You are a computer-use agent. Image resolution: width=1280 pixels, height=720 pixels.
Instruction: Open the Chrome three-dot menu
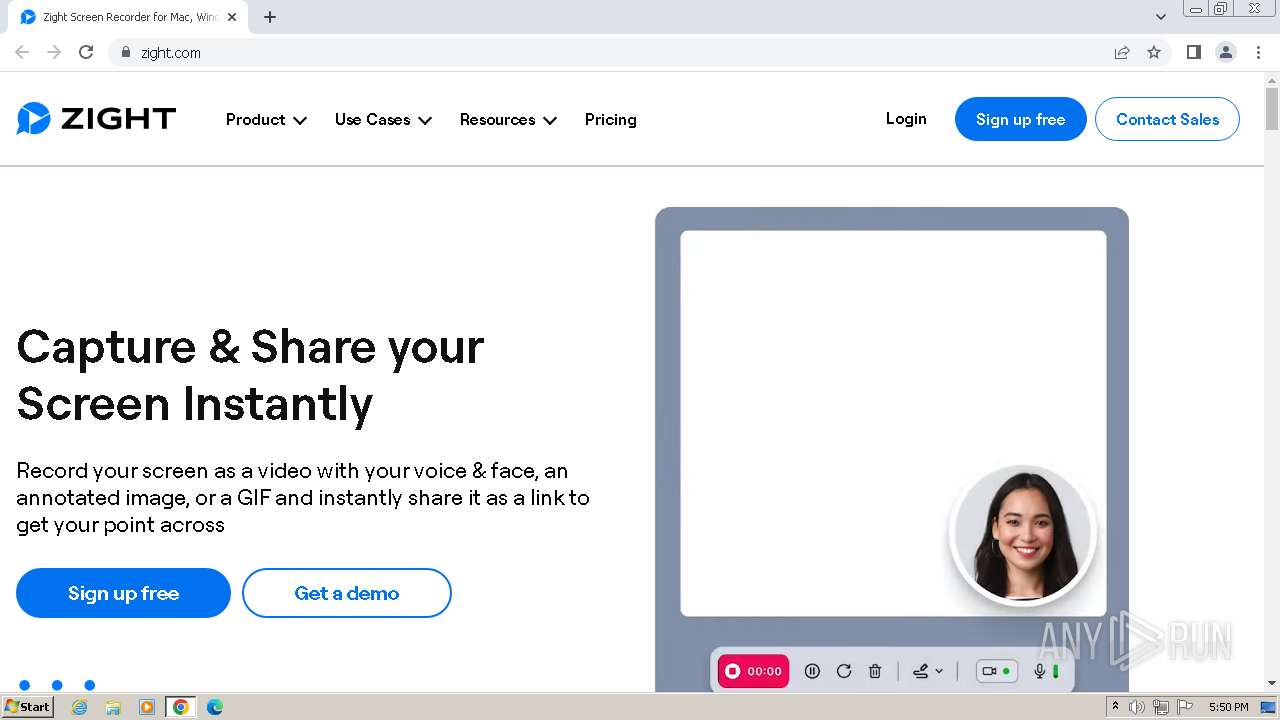1258,52
